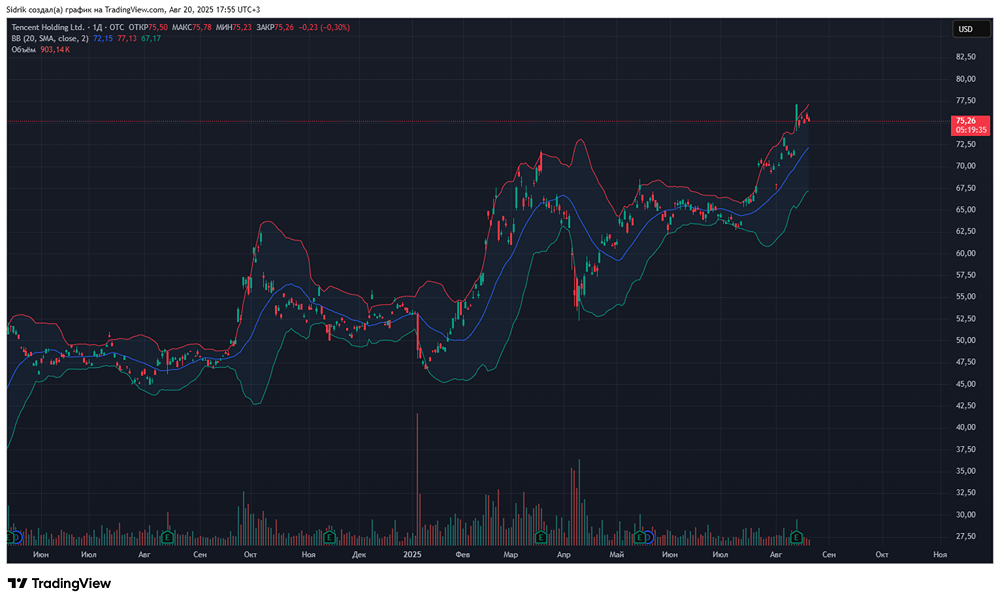Click the current price label 75,26
This screenshot has width=1000, height=603.
pyautogui.click(x=971, y=125)
